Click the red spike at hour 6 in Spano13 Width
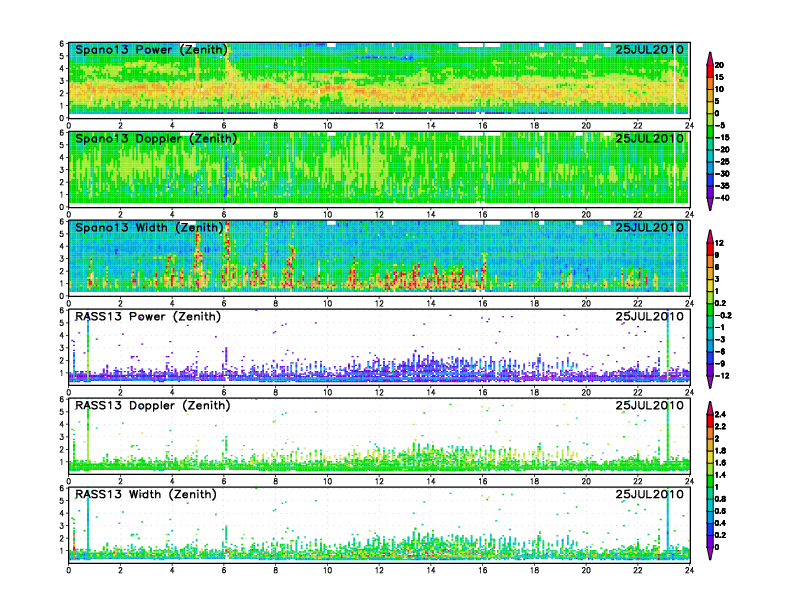The height and width of the screenshot is (612, 792). 227,255
